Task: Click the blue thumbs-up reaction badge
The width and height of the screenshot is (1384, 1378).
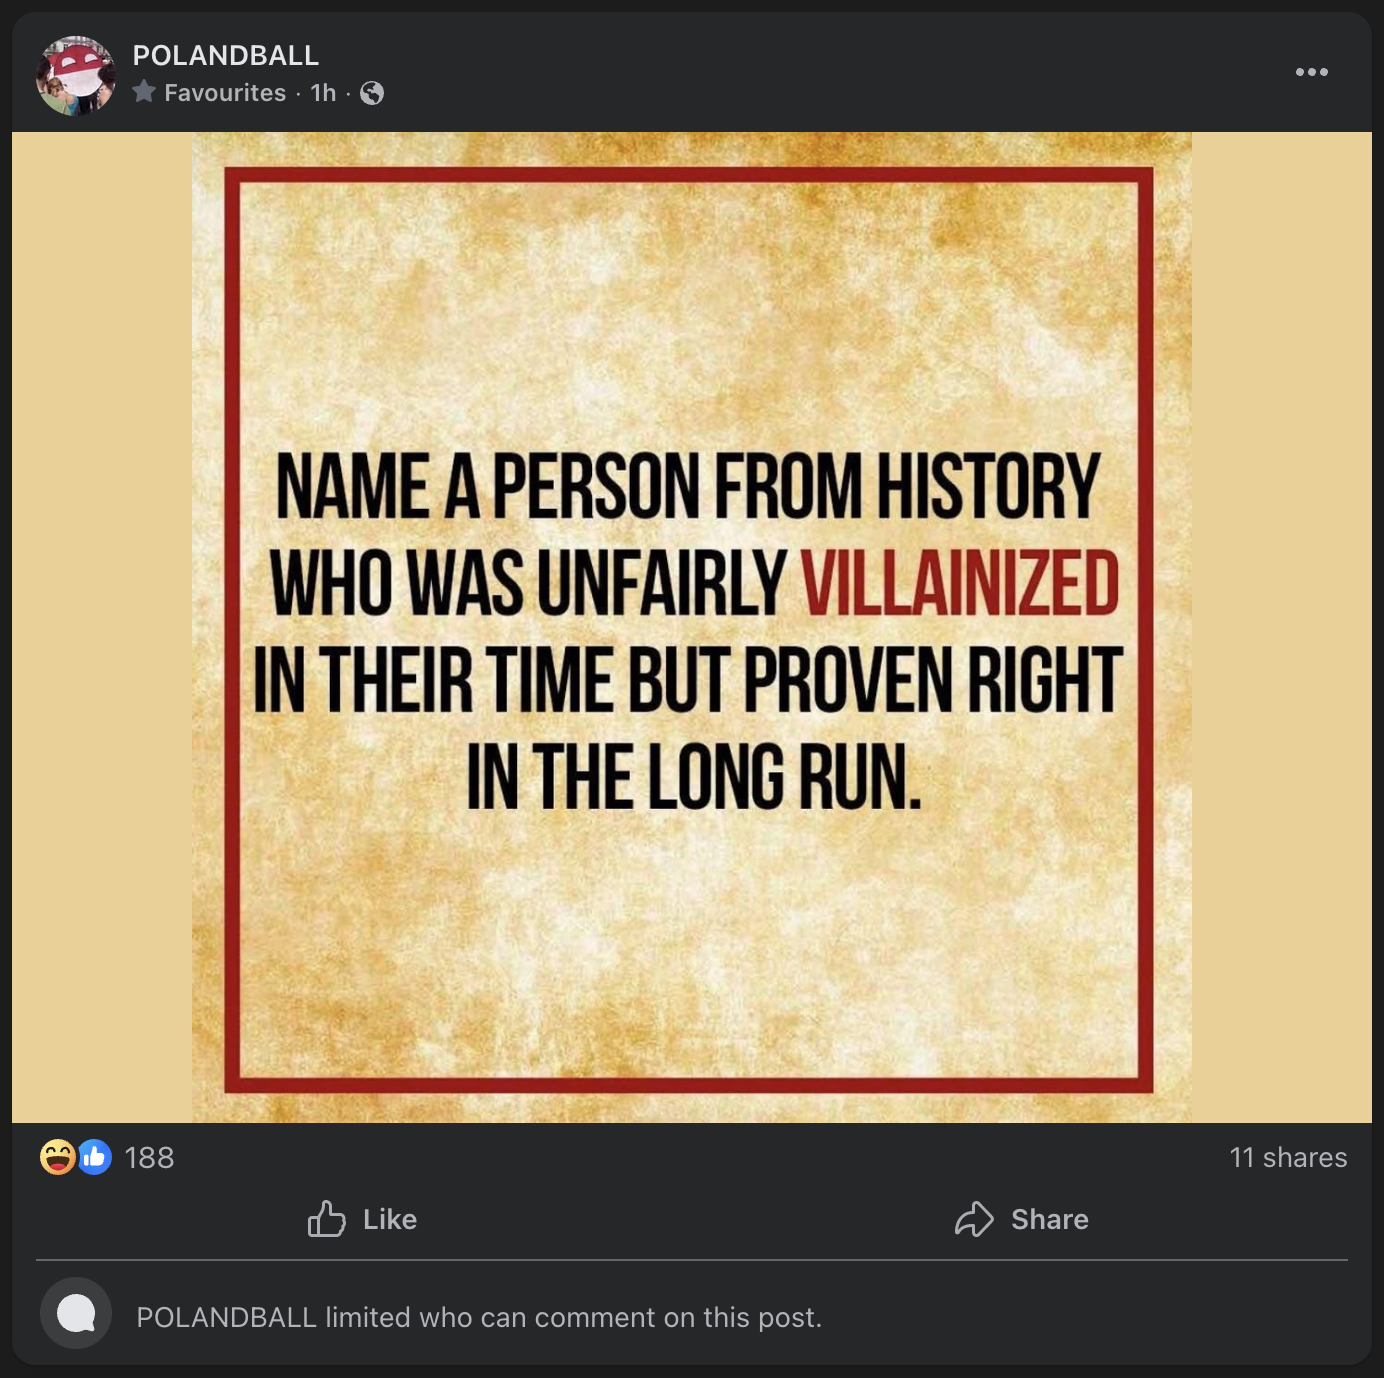Action: [x=95, y=1157]
